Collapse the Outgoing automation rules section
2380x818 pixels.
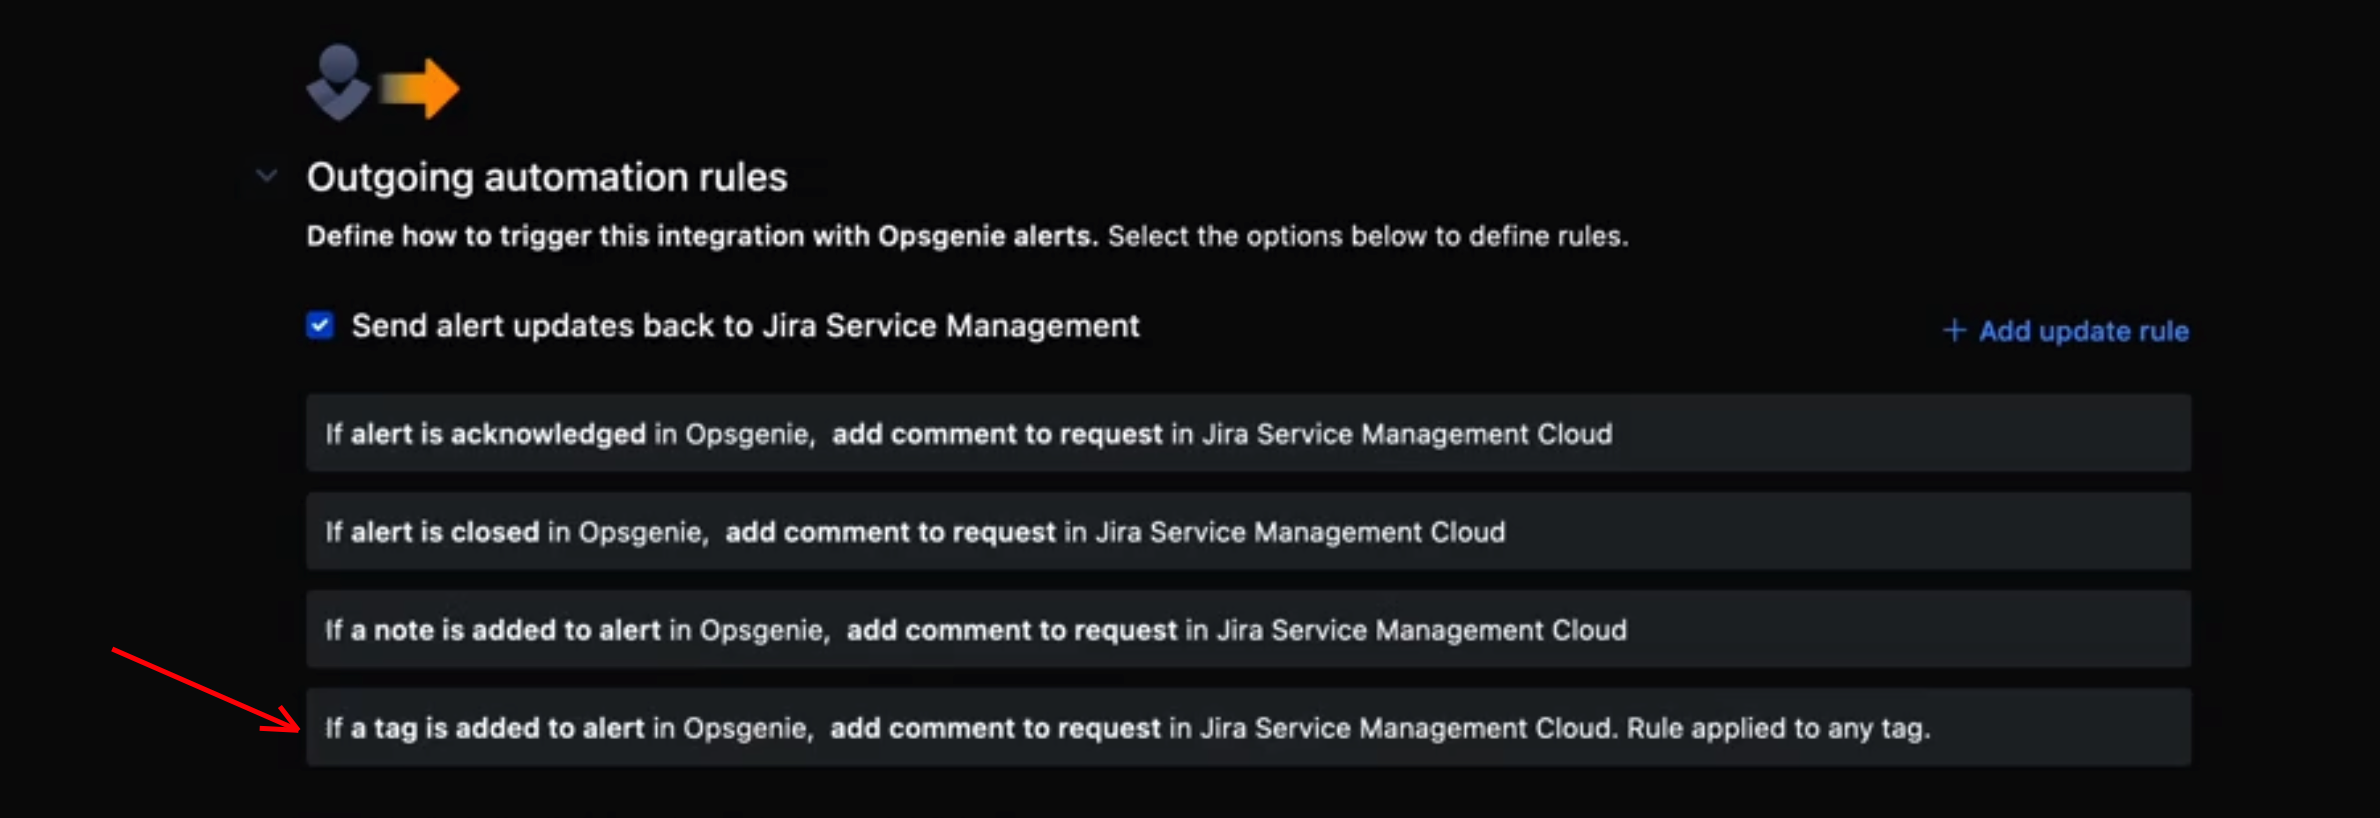(x=266, y=176)
